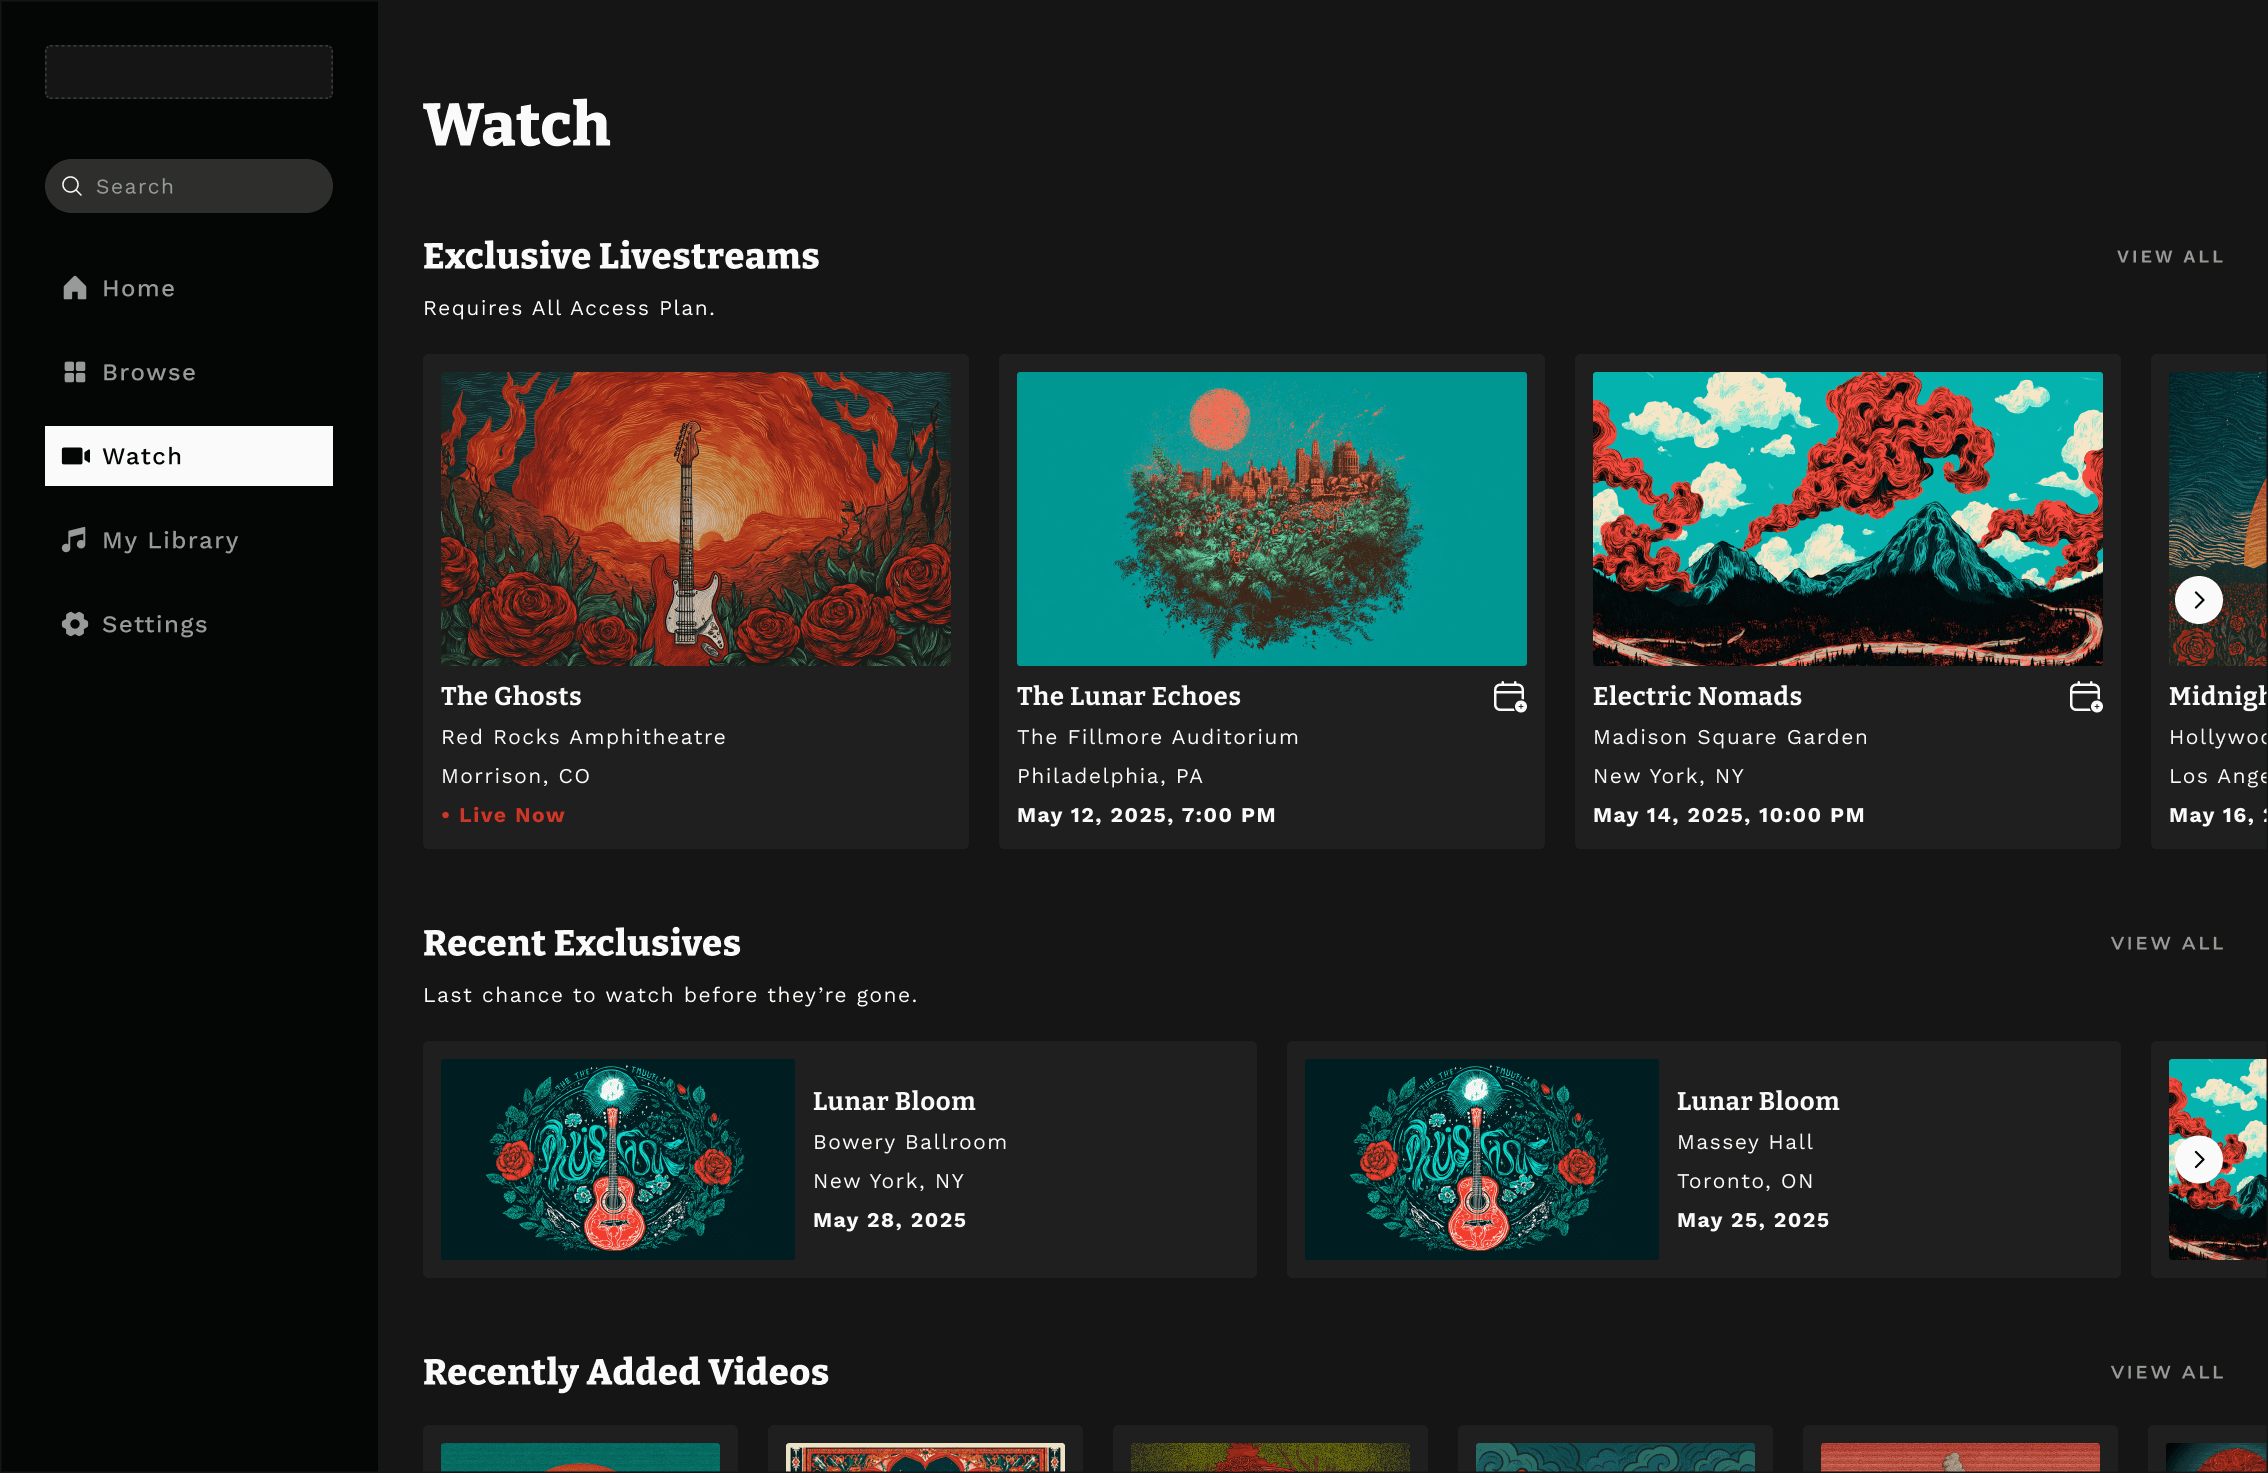This screenshot has height=1473, width=2268.
Task: View all Exclusive Livestreams
Action: [x=2170, y=257]
